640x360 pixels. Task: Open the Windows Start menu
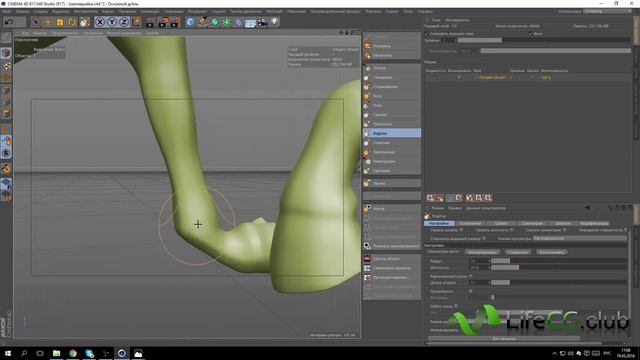[8, 353]
